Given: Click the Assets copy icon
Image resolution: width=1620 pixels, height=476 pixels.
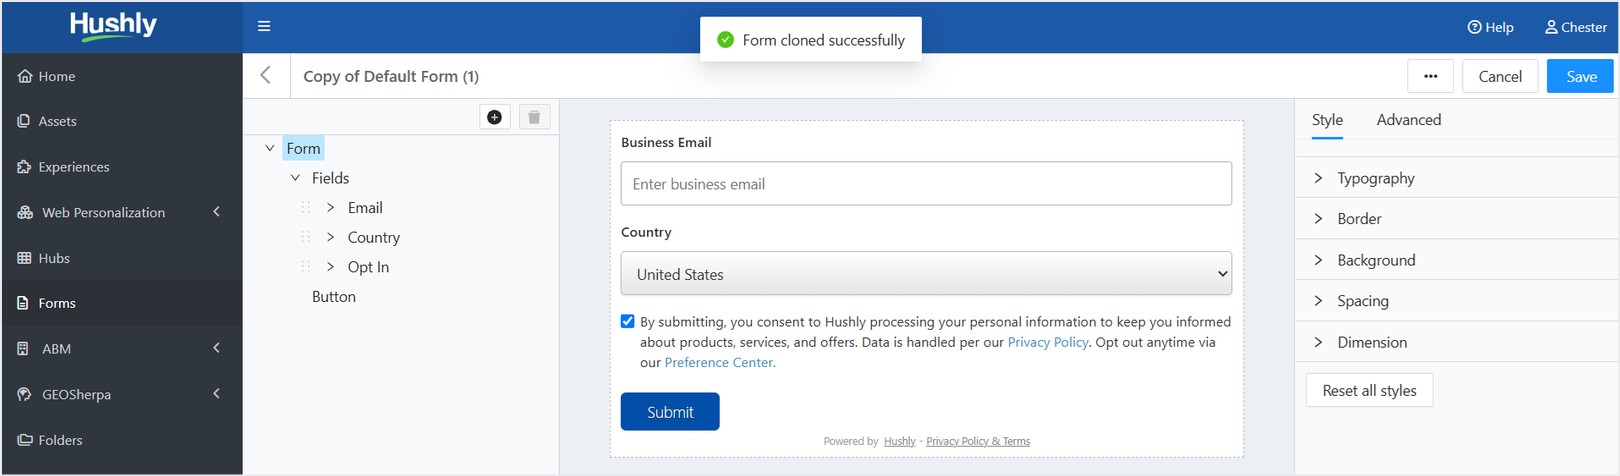Looking at the screenshot, I should pyautogui.click(x=24, y=121).
